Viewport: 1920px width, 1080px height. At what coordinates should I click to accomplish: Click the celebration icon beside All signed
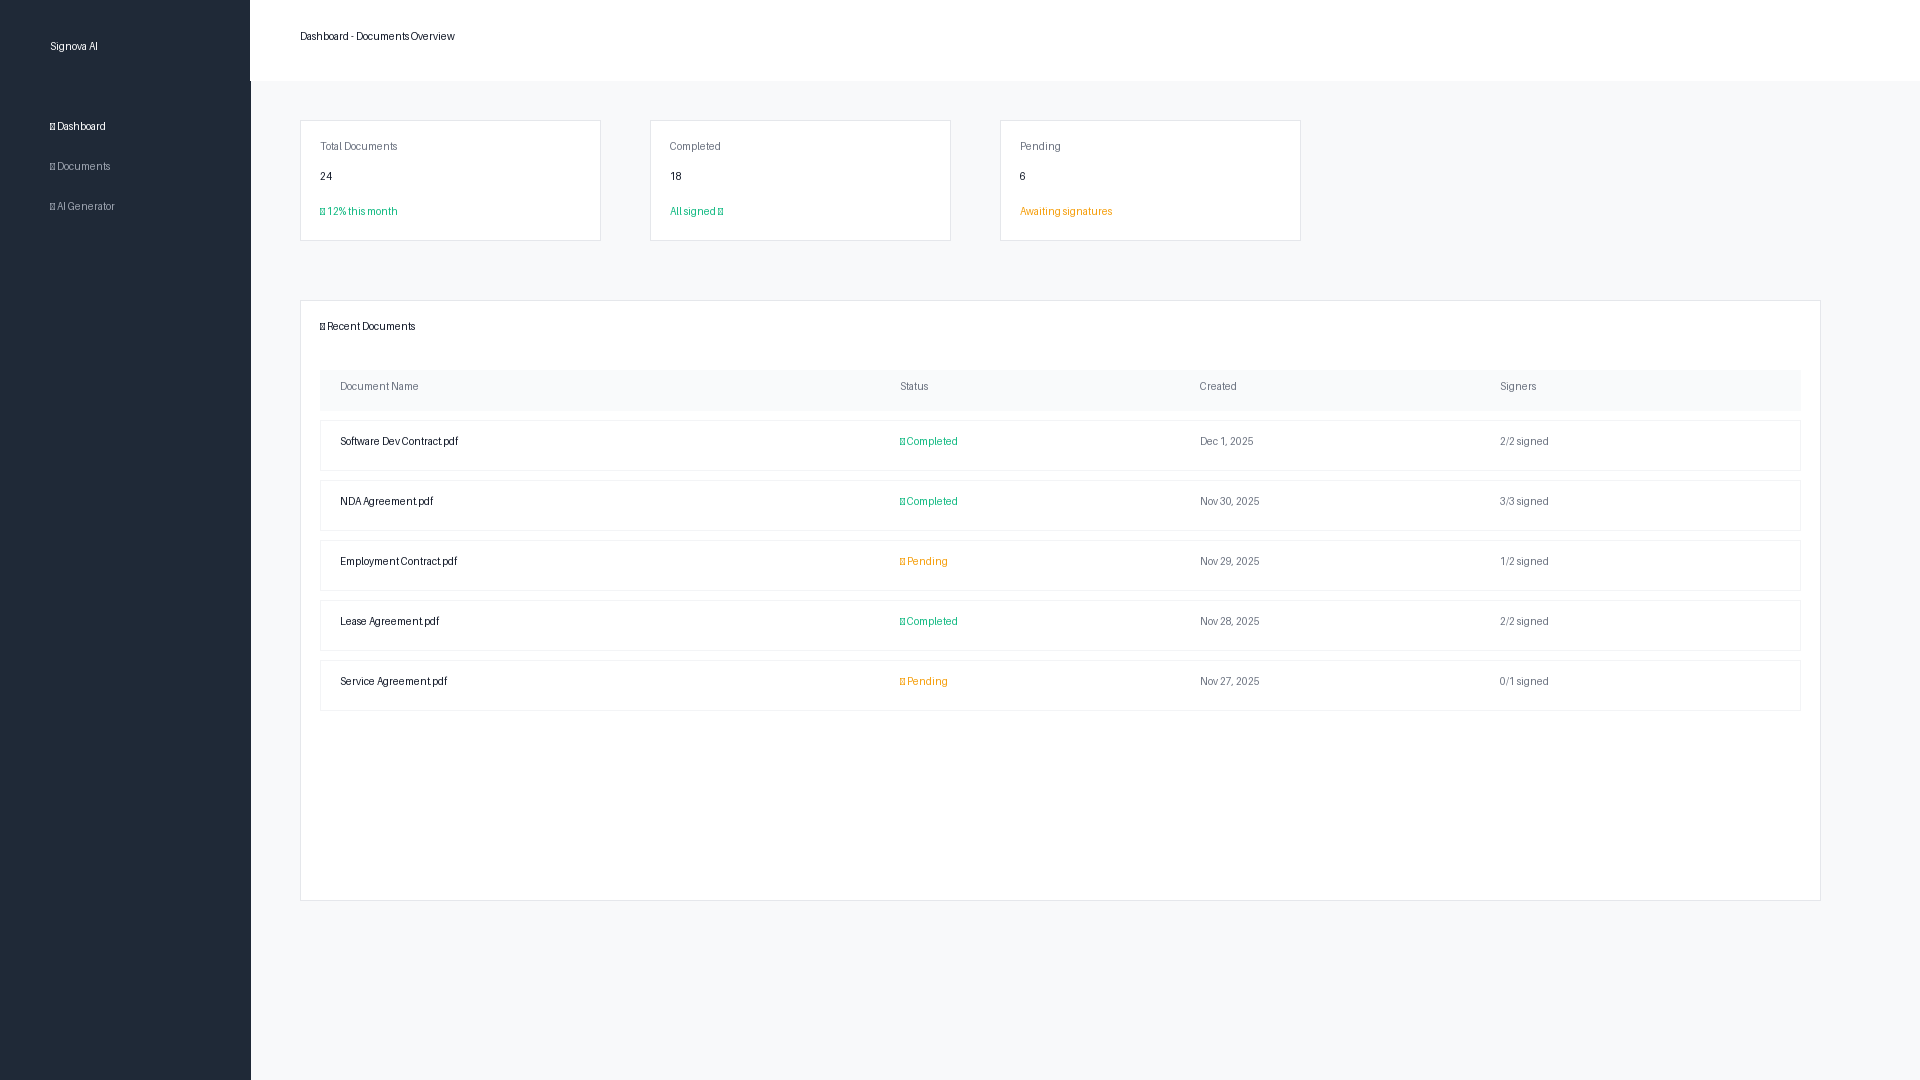point(720,211)
